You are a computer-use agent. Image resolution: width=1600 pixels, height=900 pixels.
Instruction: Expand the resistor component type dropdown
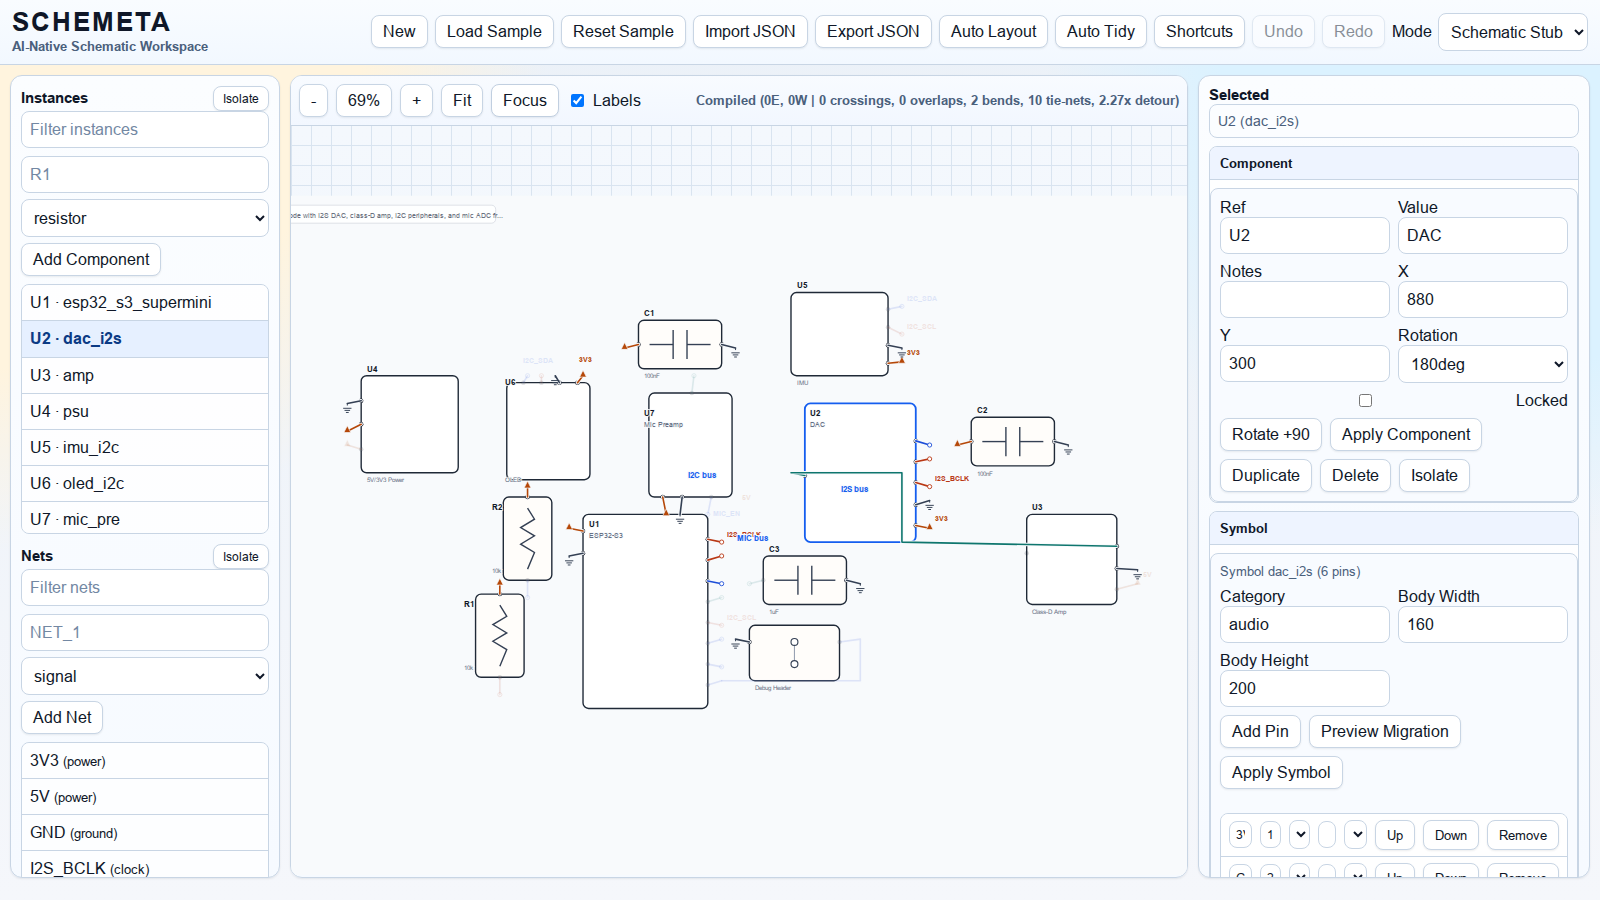click(x=145, y=218)
